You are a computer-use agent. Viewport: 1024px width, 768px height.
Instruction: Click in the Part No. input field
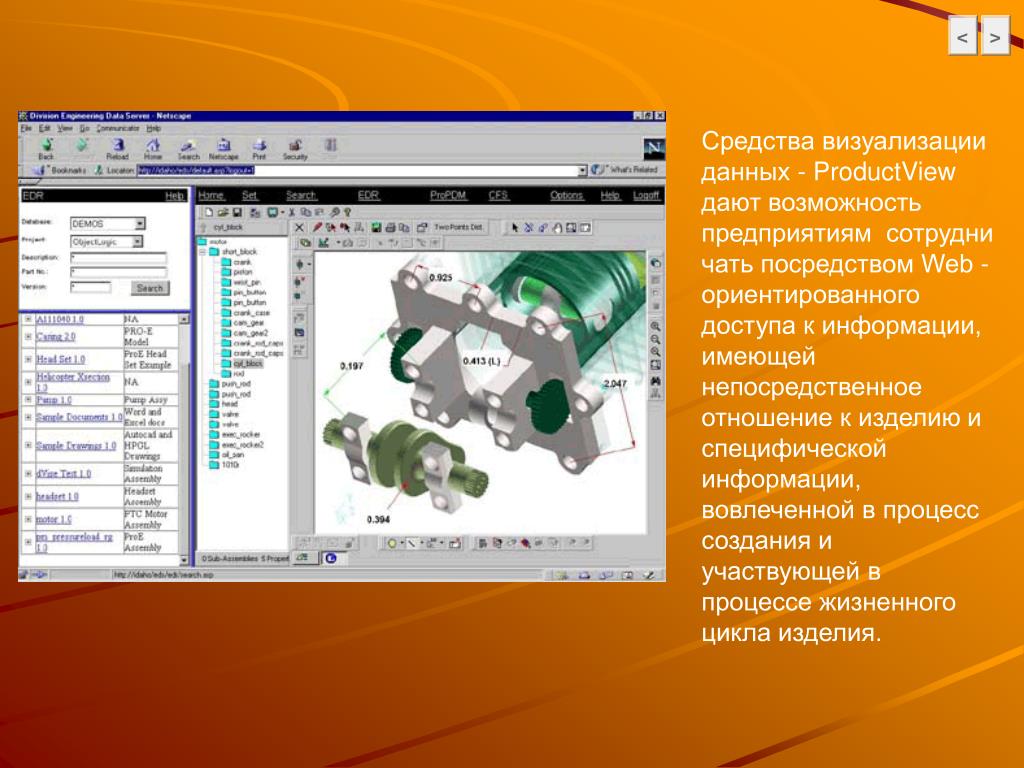(x=118, y=272)
